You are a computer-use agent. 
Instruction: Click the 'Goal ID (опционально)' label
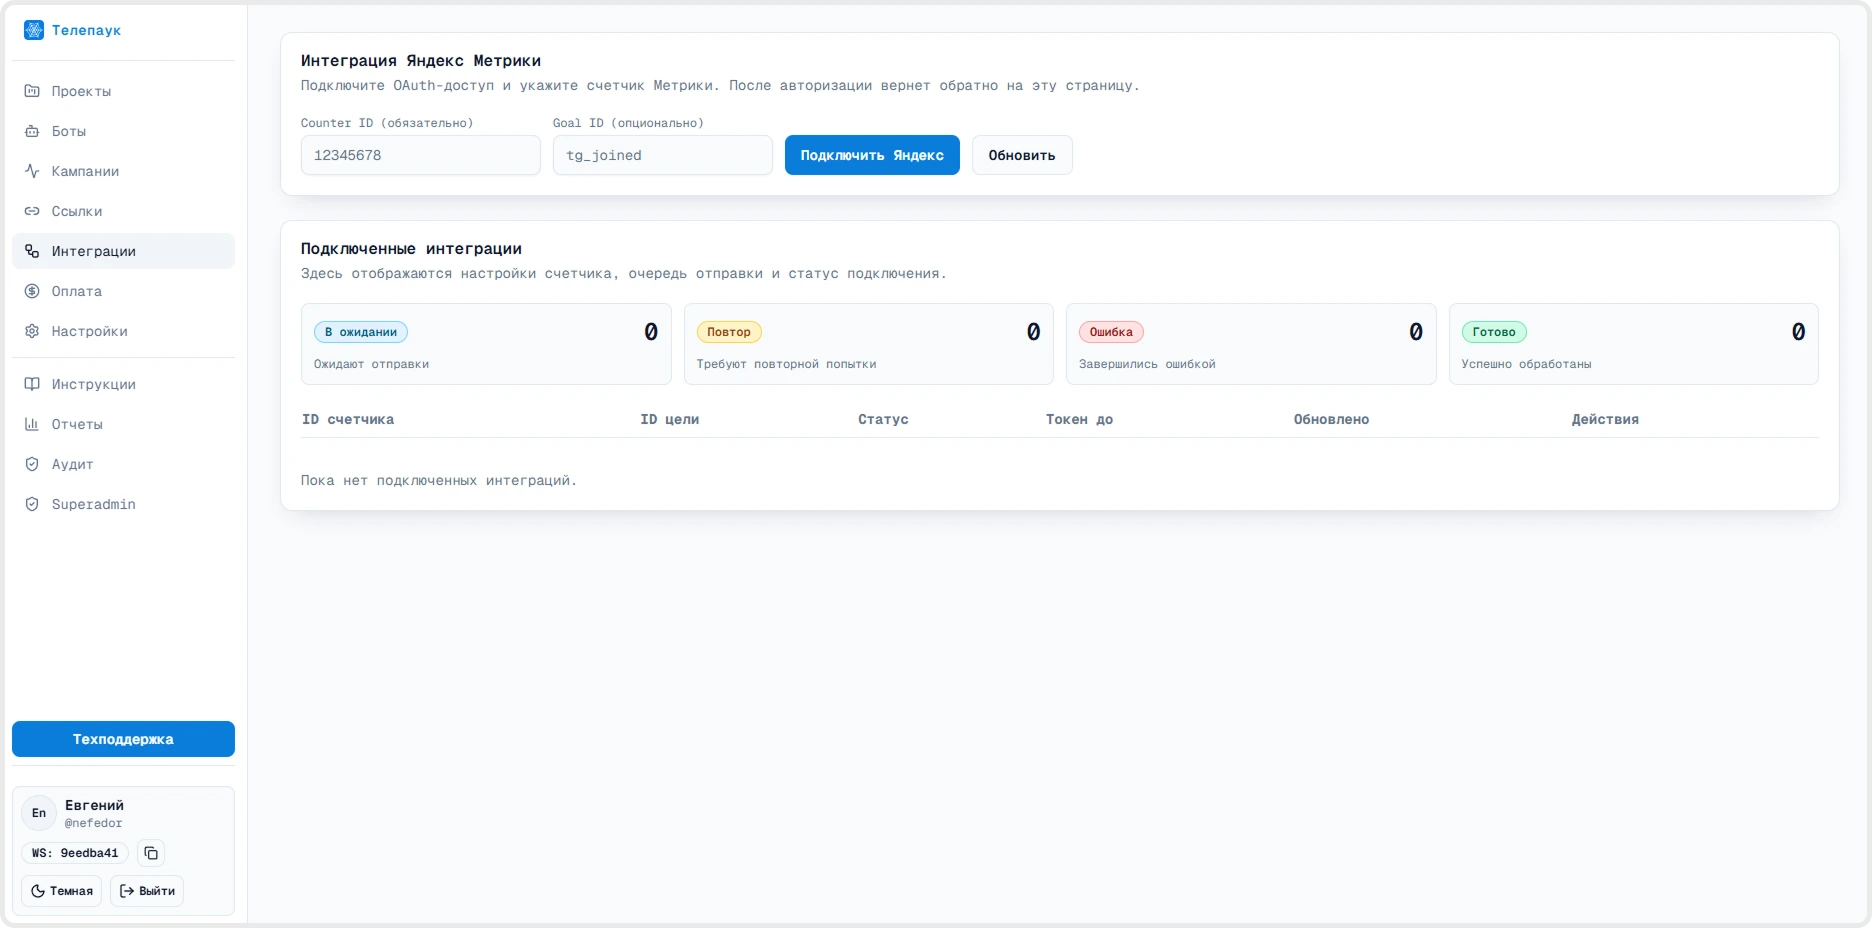pyautogui.click(x=628, y=123)
